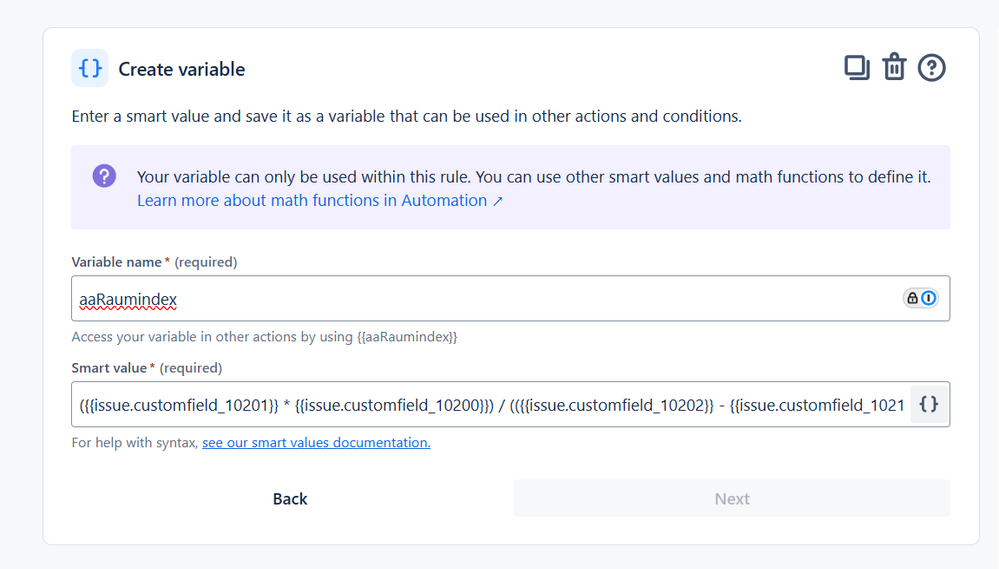Click into the Smart value expression field
This screenshot has width=999, height=569.
[x=490, y=404]
